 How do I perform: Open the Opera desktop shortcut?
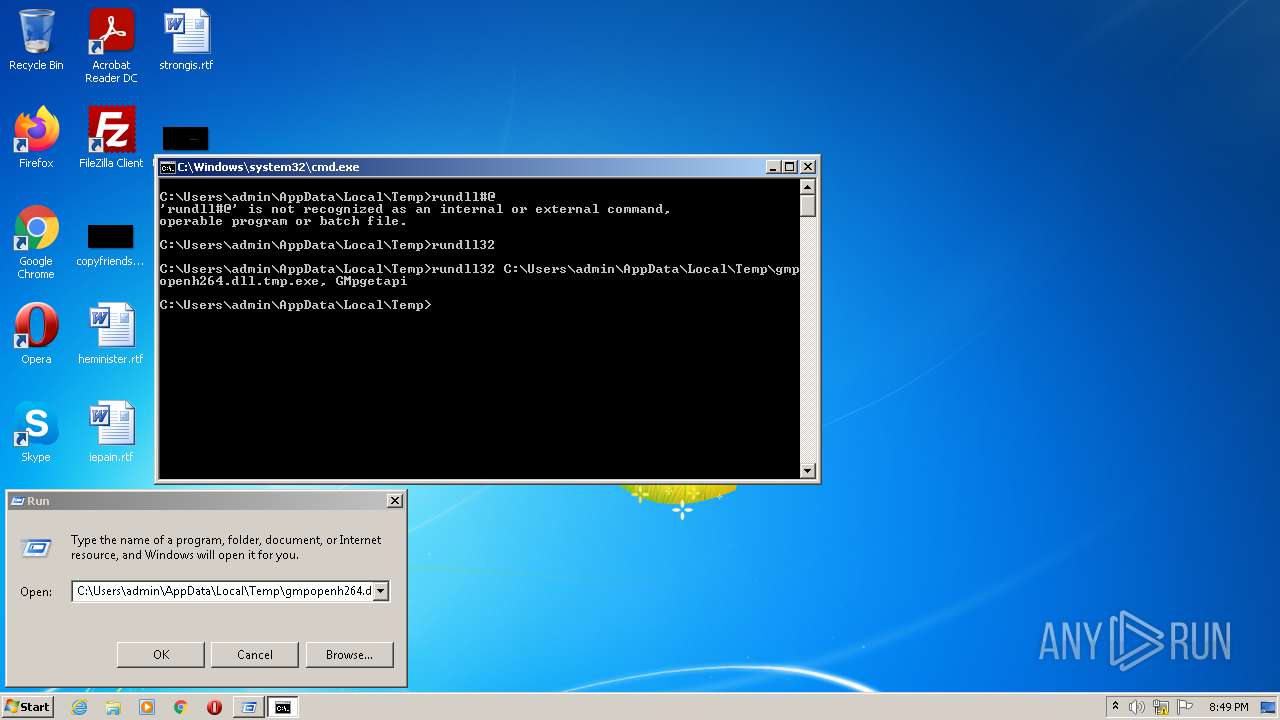click(36, 334)
